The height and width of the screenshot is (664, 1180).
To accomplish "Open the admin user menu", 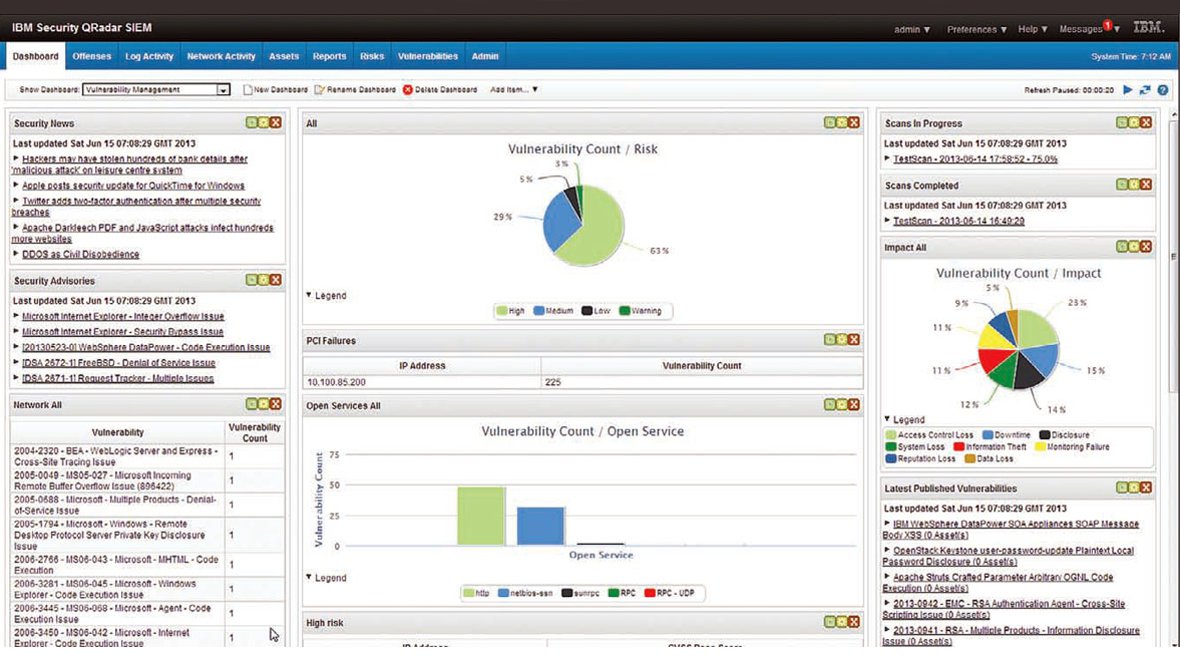I will [912, 29].
